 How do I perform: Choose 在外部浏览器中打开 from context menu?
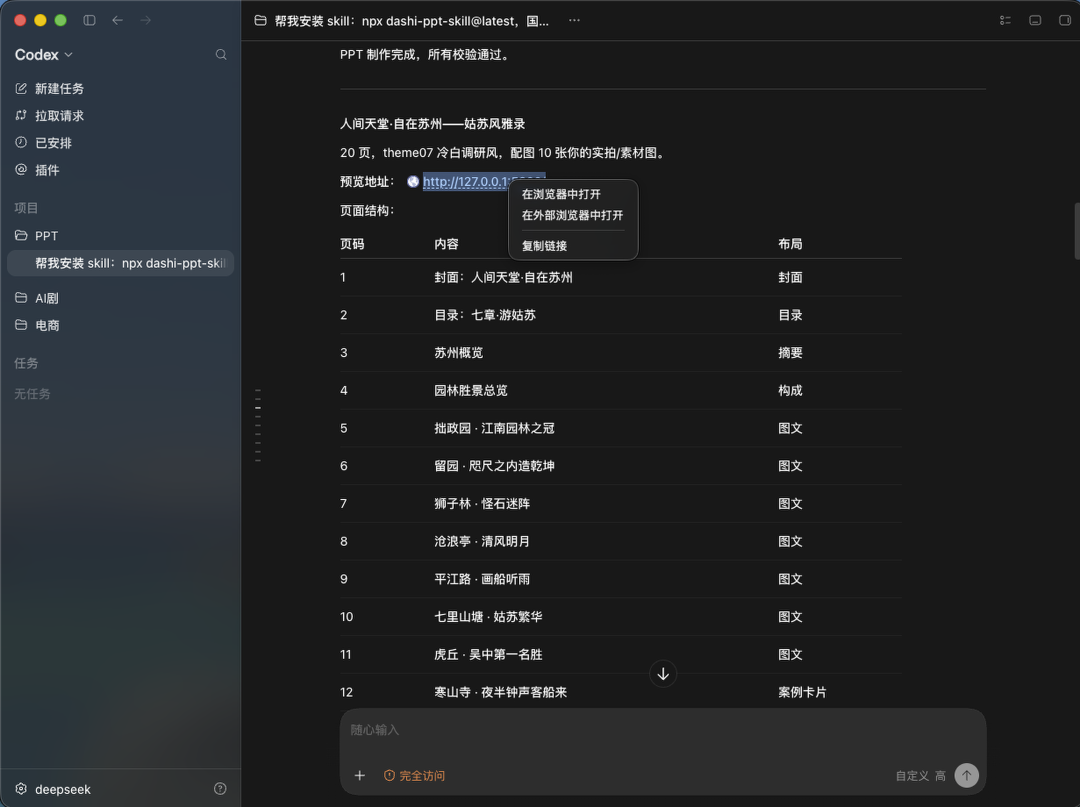pyautogui.click(x=573, y=216)
